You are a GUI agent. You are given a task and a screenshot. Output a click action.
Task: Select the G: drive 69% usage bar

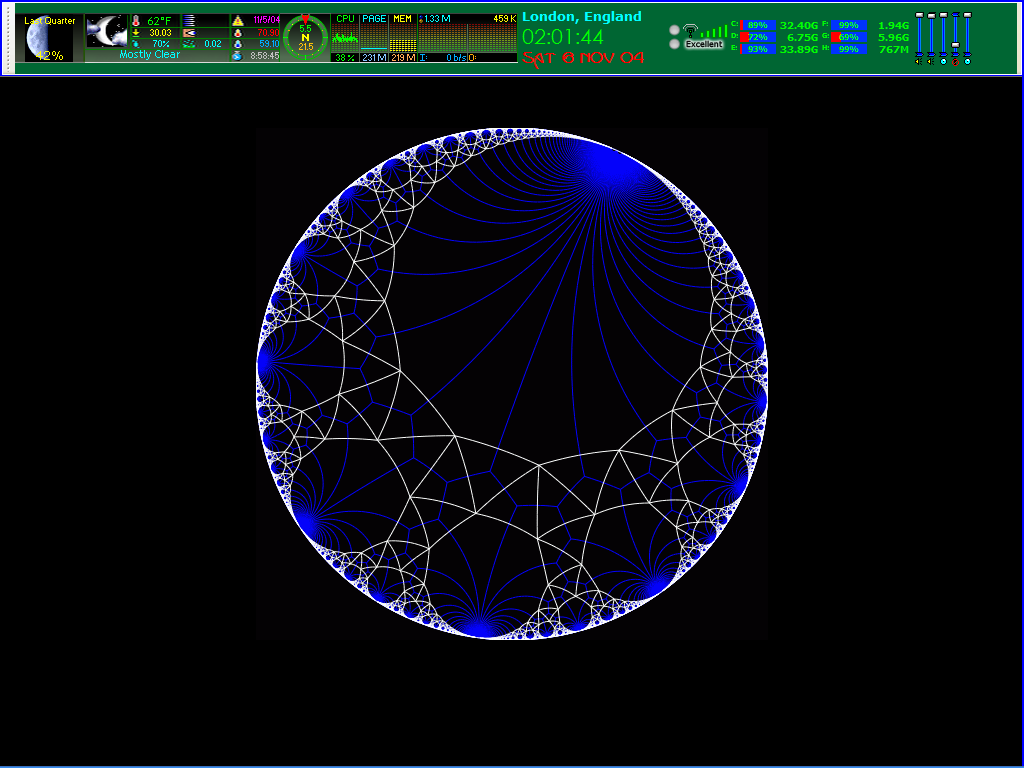point(847,37)
